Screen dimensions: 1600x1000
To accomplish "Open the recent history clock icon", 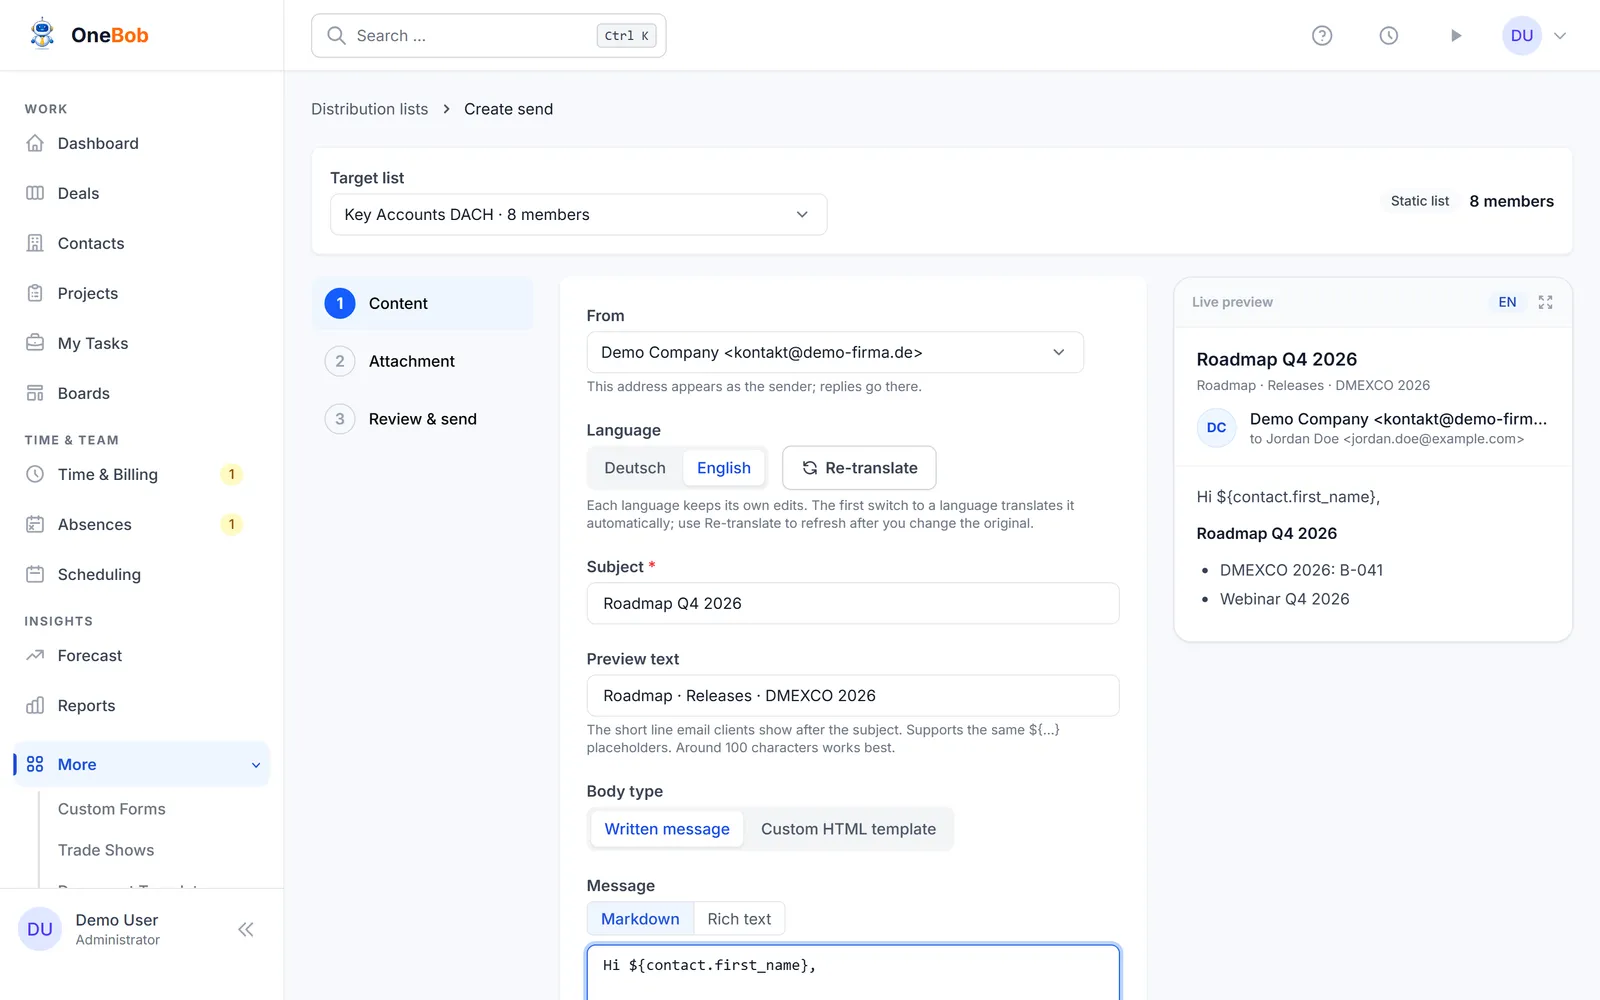I will click(x=1389, y=36).
